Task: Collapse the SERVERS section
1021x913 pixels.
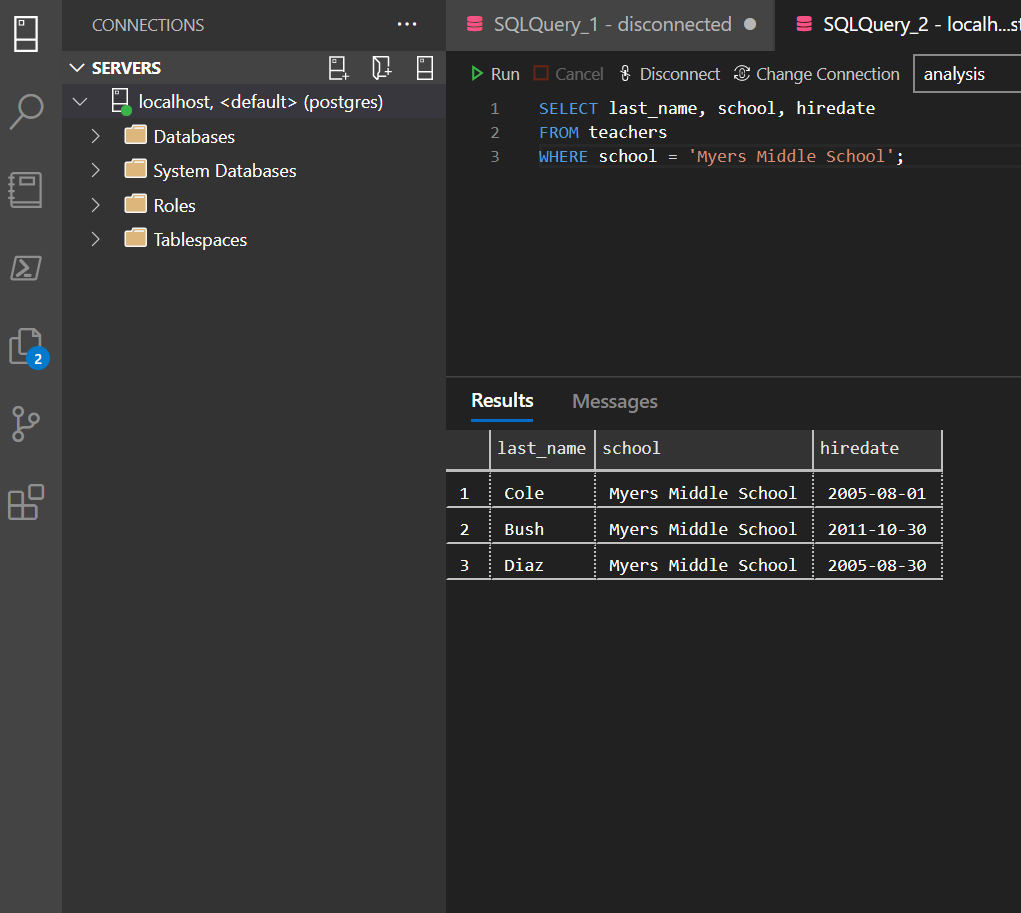Action: (78, 68)
